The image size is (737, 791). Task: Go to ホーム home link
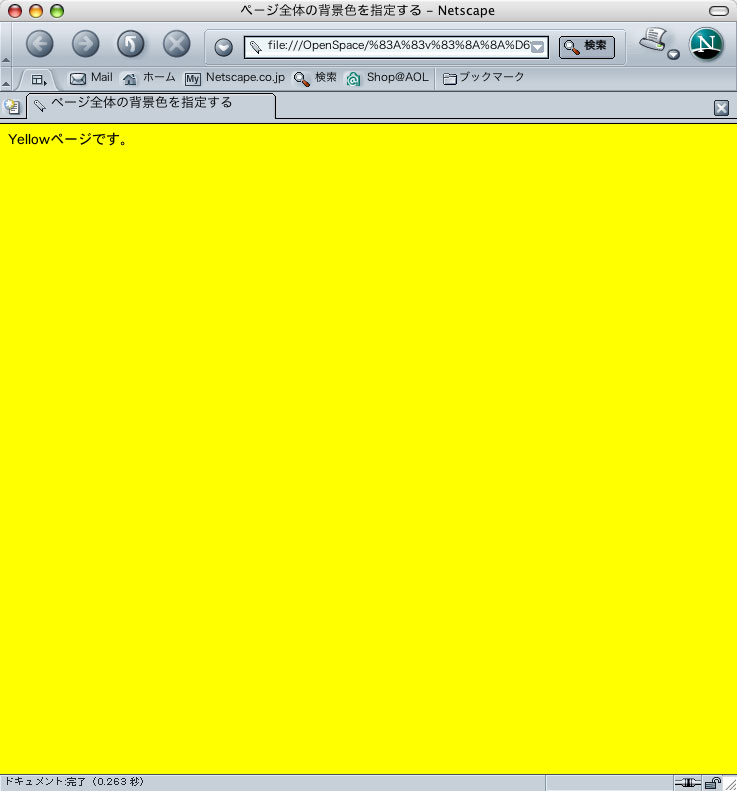point(149,78)
